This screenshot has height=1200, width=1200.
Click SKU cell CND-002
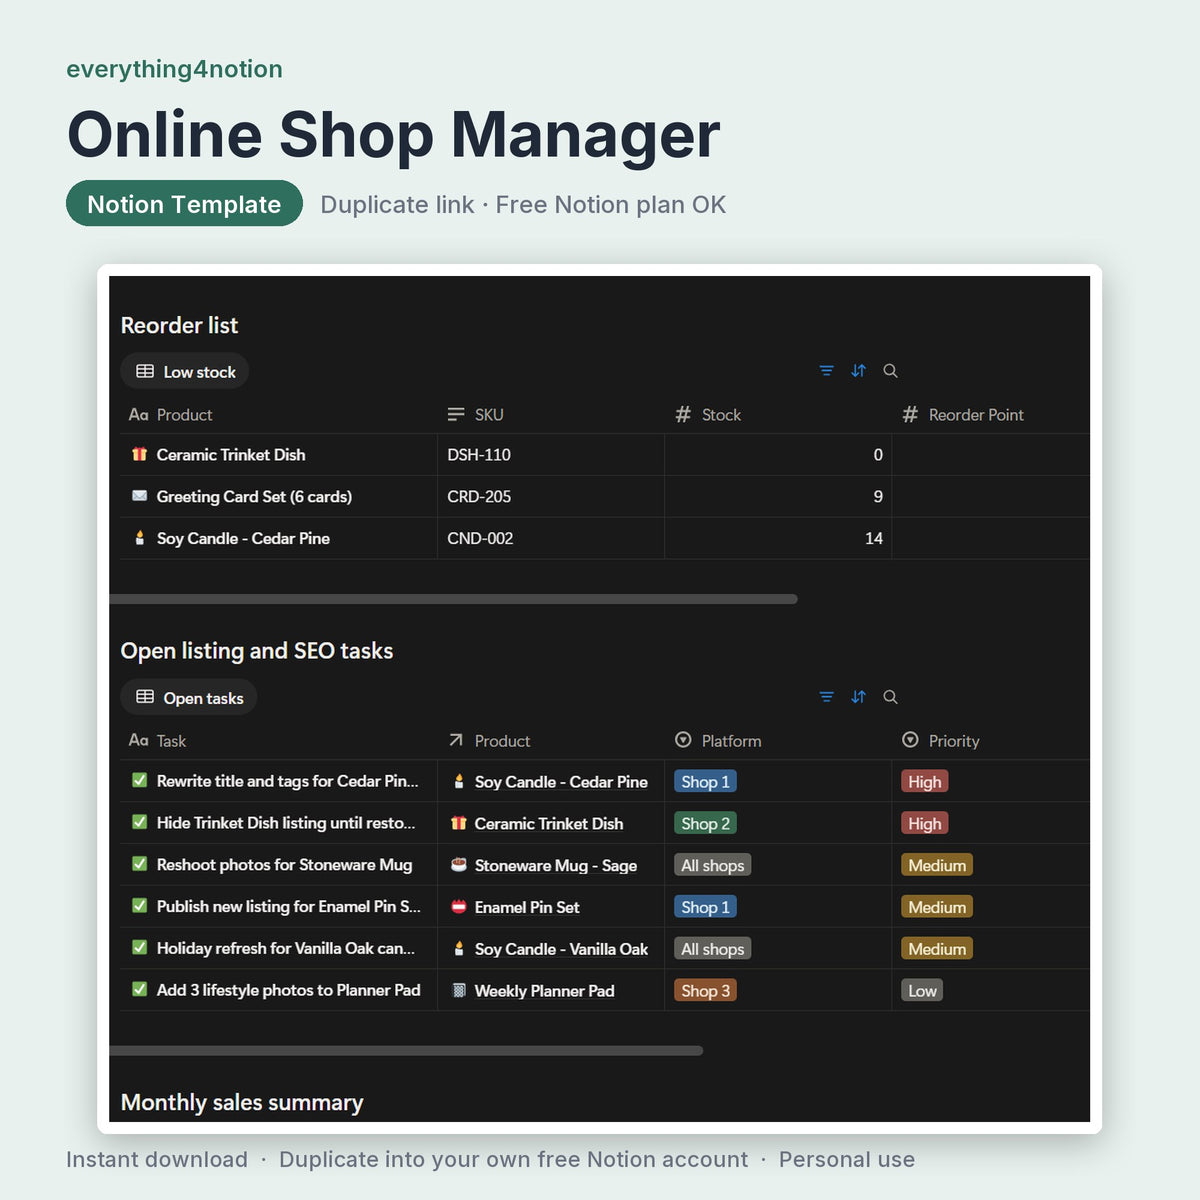pos(480,538)
